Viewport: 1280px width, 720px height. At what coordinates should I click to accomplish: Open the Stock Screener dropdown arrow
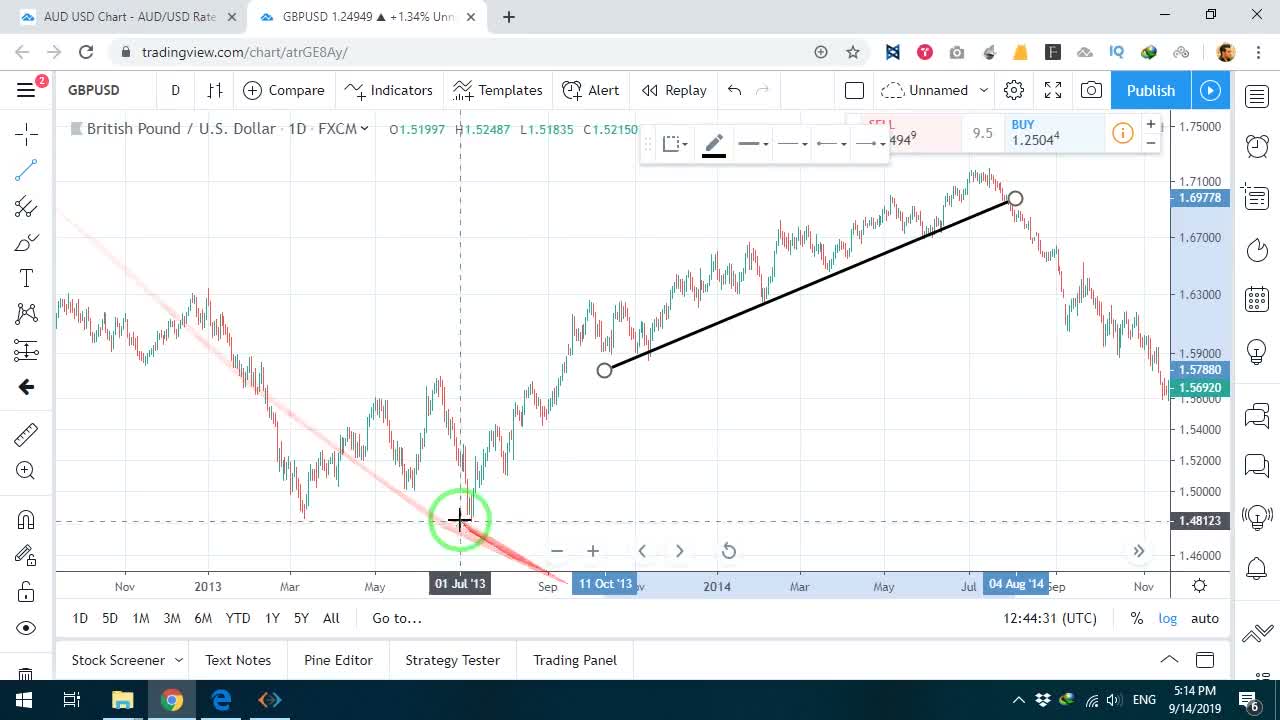click(179, 660)
